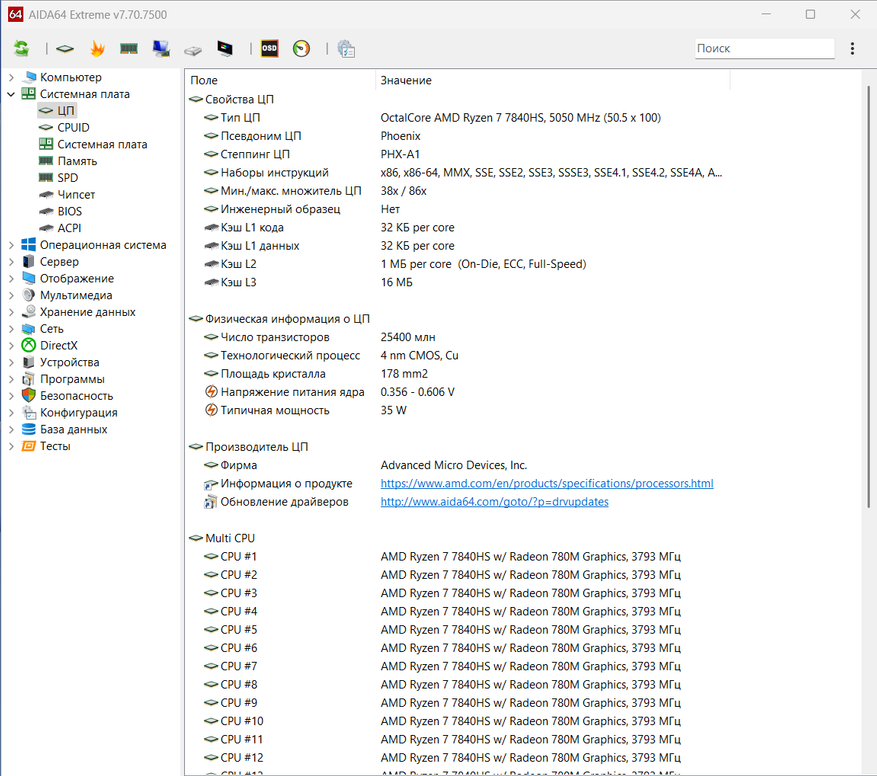Click the disk drive benchmark icon
This screenshot has width=877, height=776.
click(193, 48)
